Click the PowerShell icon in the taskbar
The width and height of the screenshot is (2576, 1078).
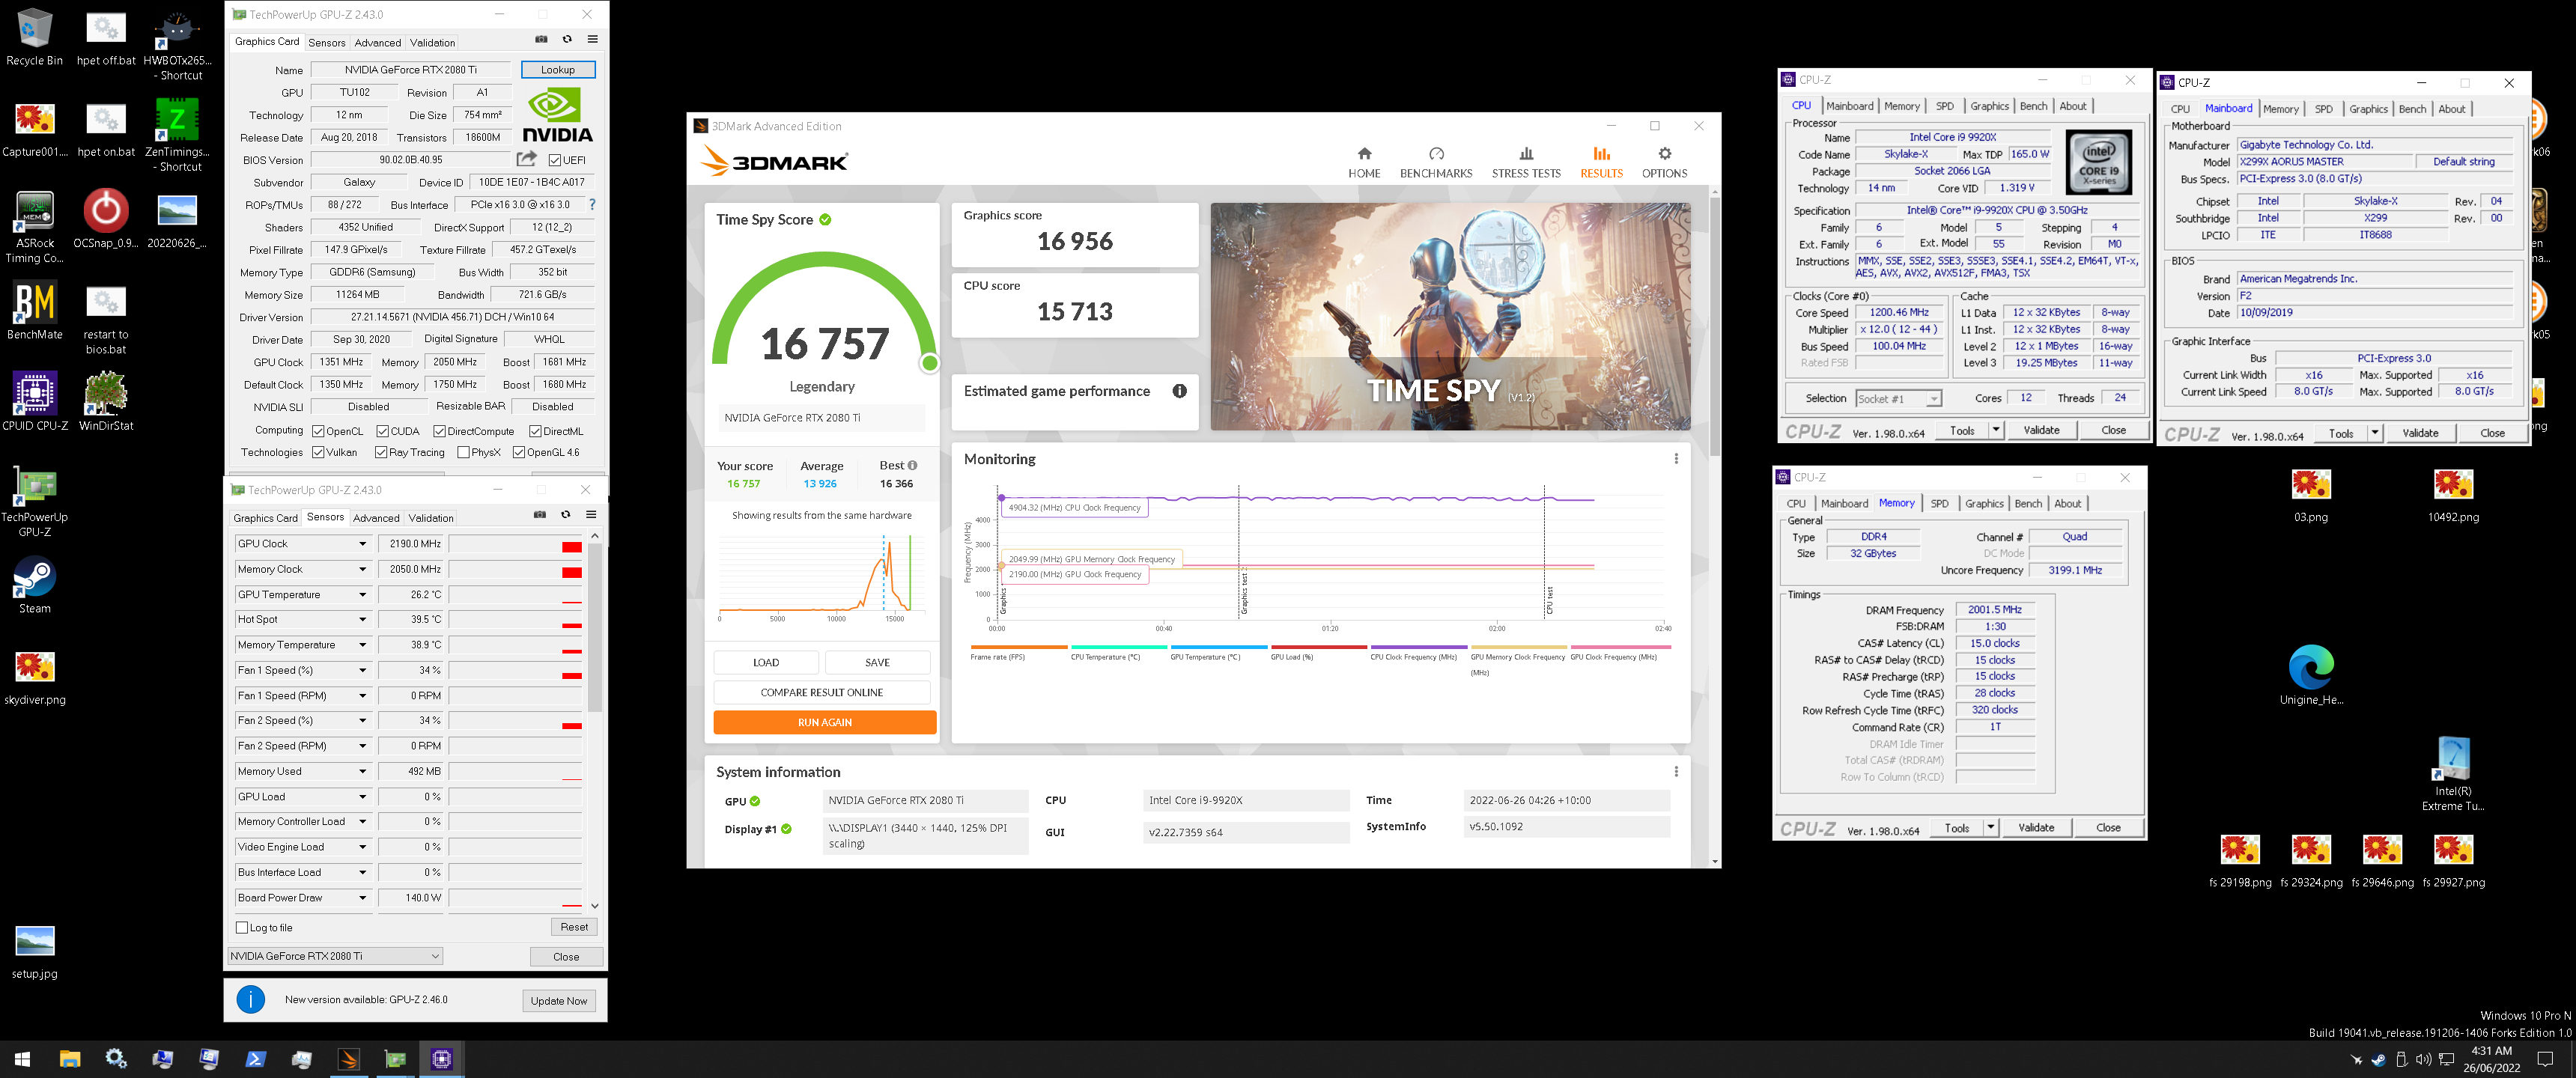pyautogui.click(x=256, y=1058)
